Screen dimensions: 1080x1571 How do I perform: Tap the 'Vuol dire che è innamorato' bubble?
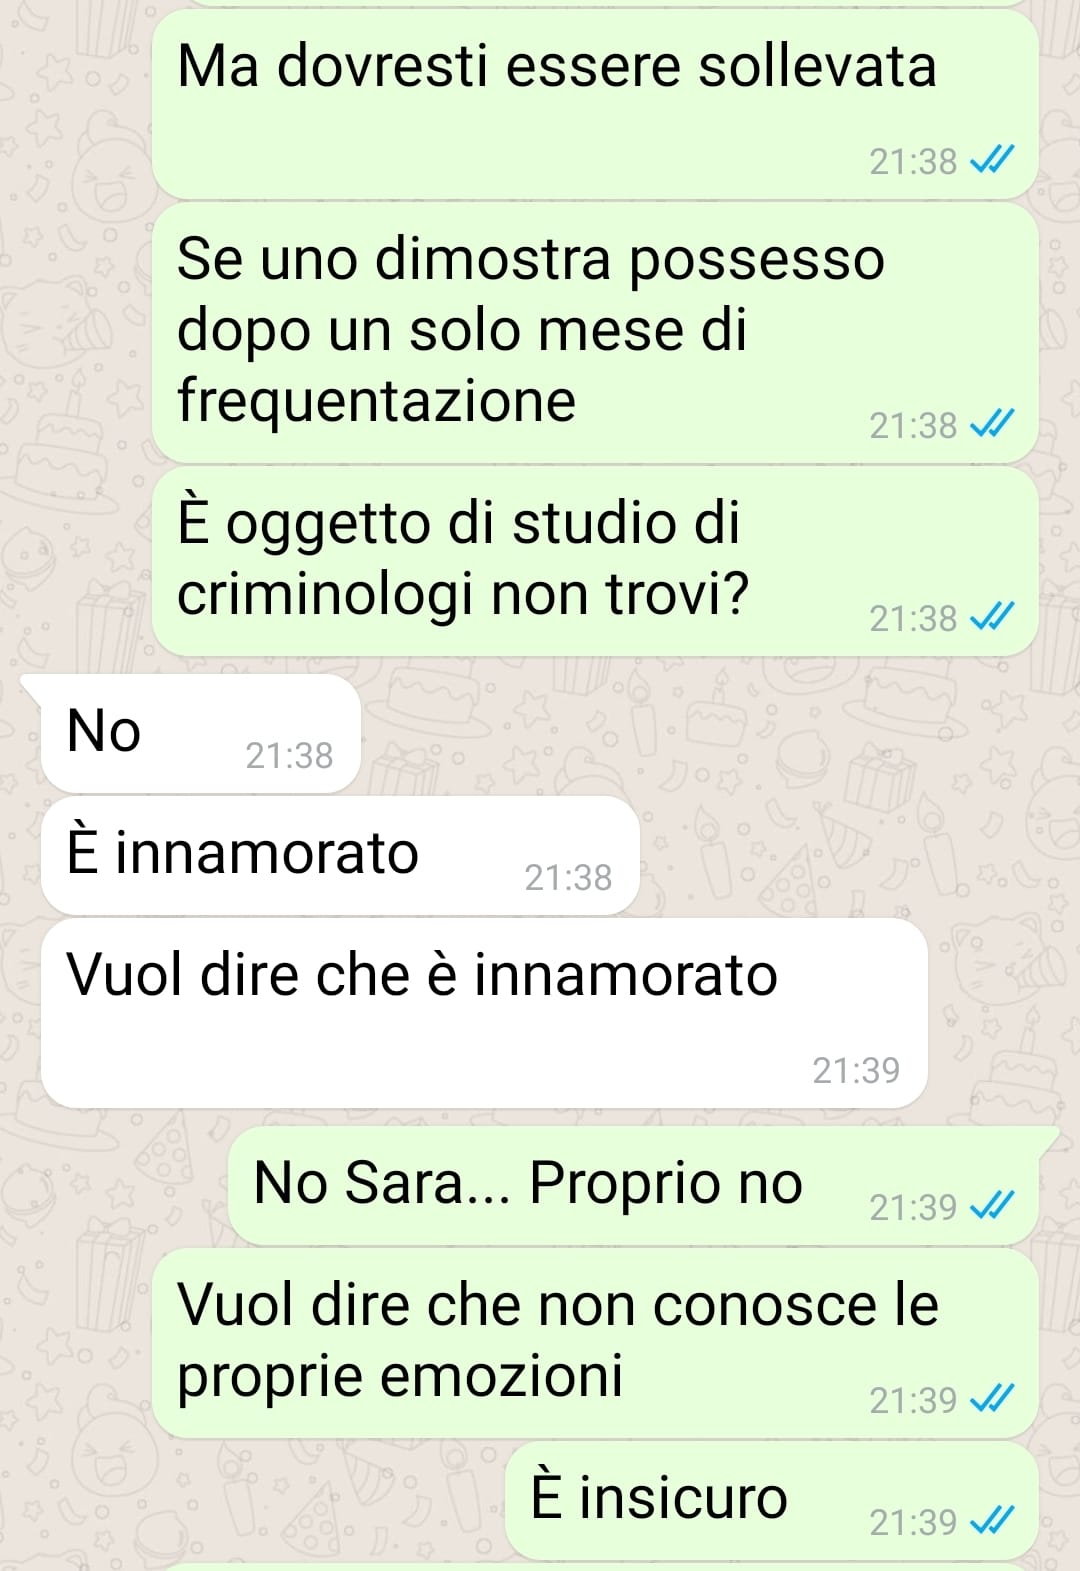pos(484,1013)
